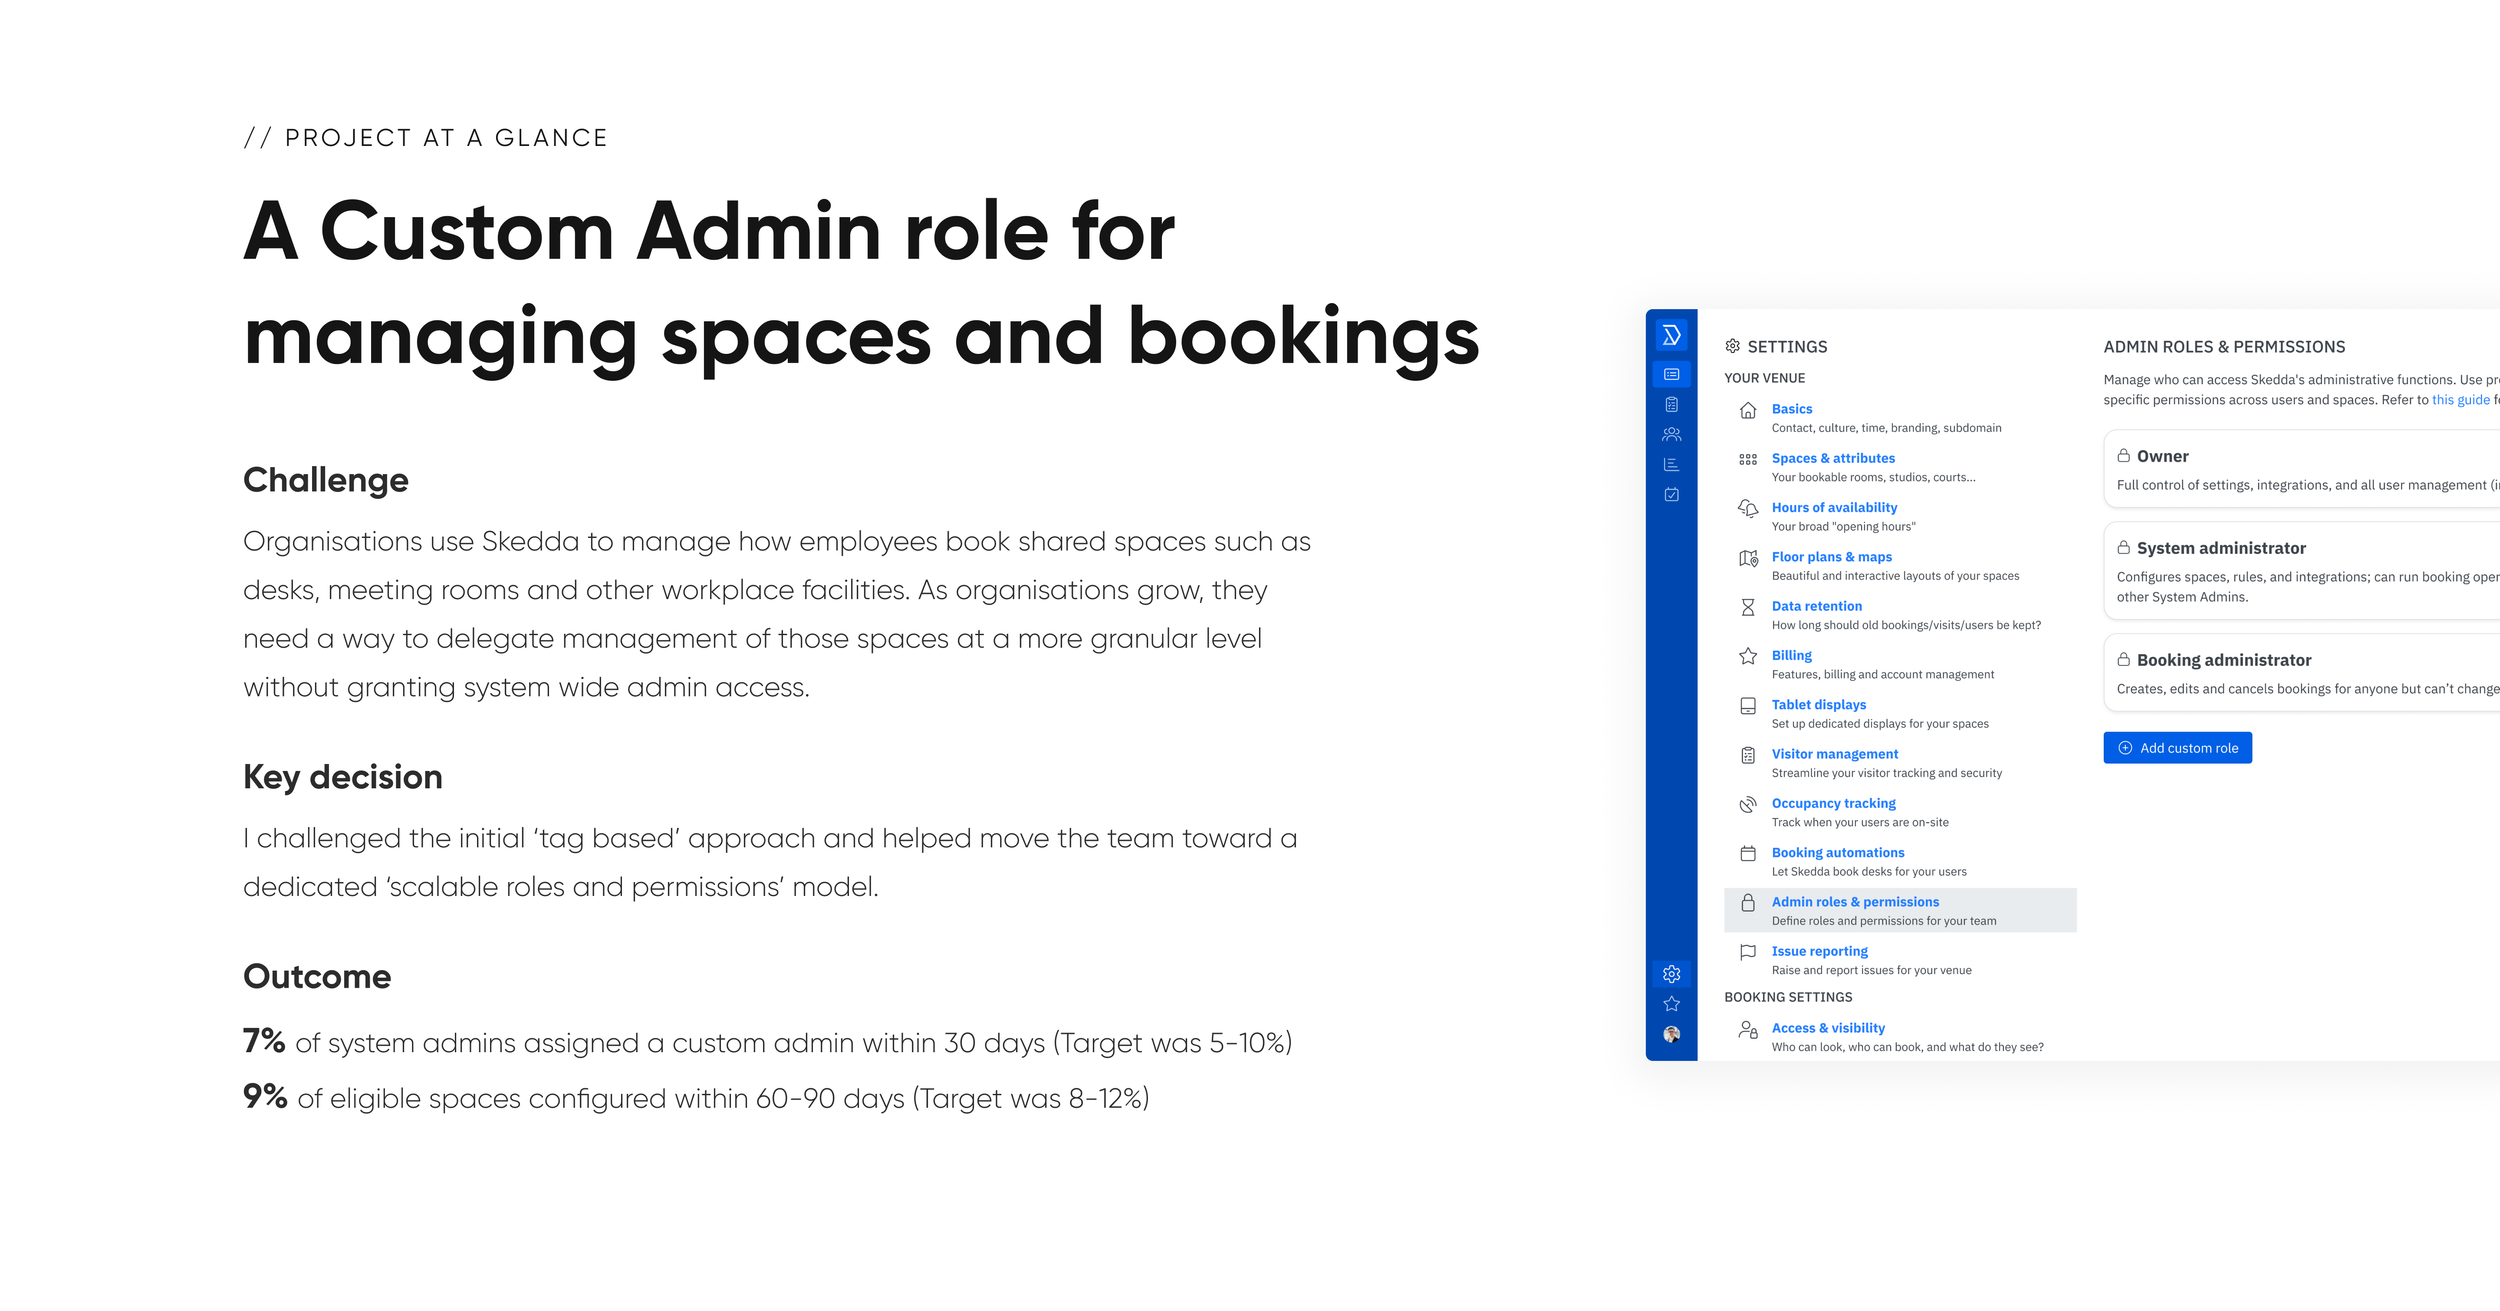Click the radar icon beside Occupancy tracking
2500x1311 pixels.
[1747, 804]
